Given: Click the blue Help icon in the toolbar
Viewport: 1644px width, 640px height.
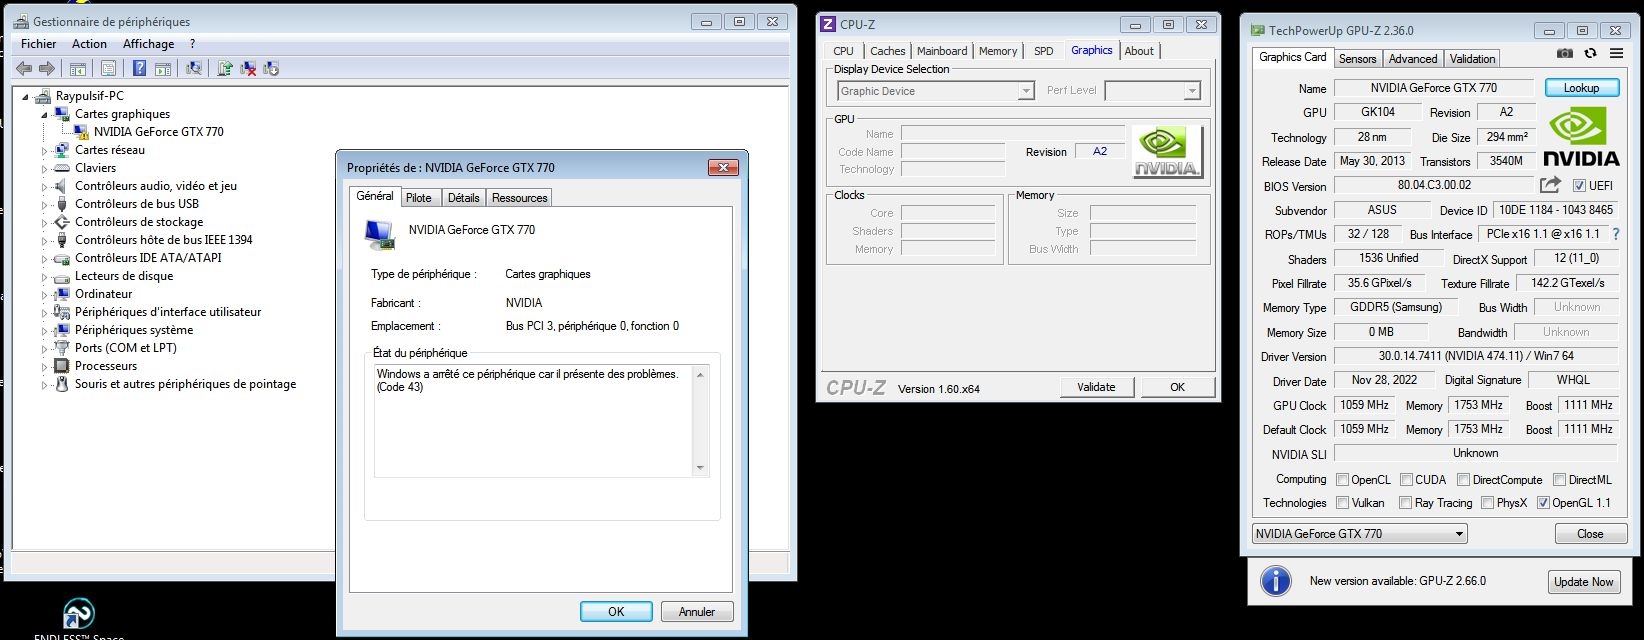Looking at the screenshot, I should click(x=139, y=68).
